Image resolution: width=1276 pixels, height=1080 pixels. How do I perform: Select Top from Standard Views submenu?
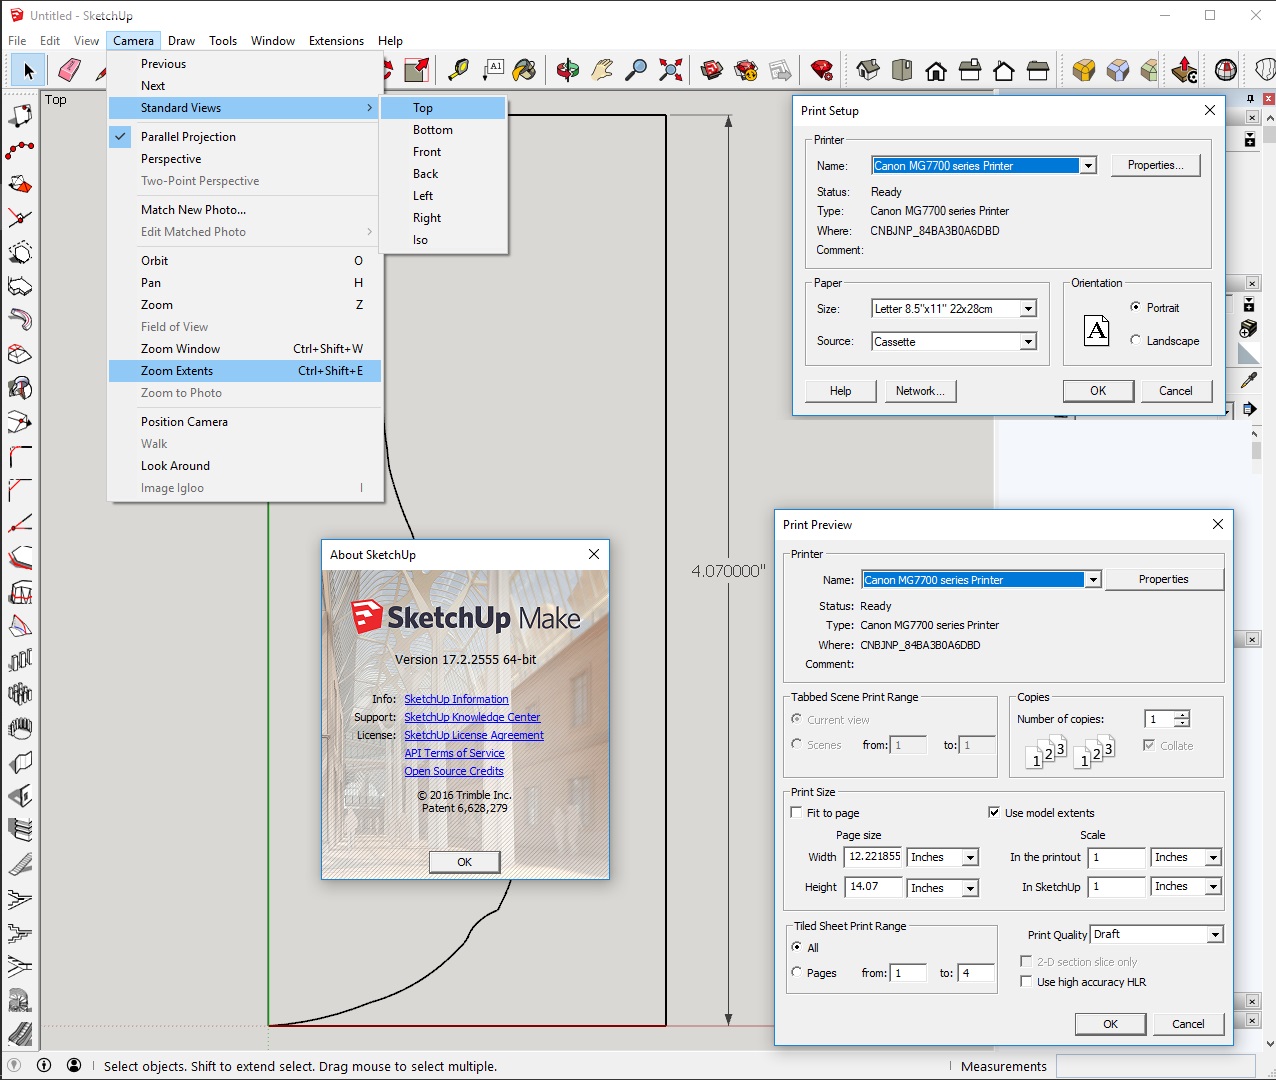point(444,108)
